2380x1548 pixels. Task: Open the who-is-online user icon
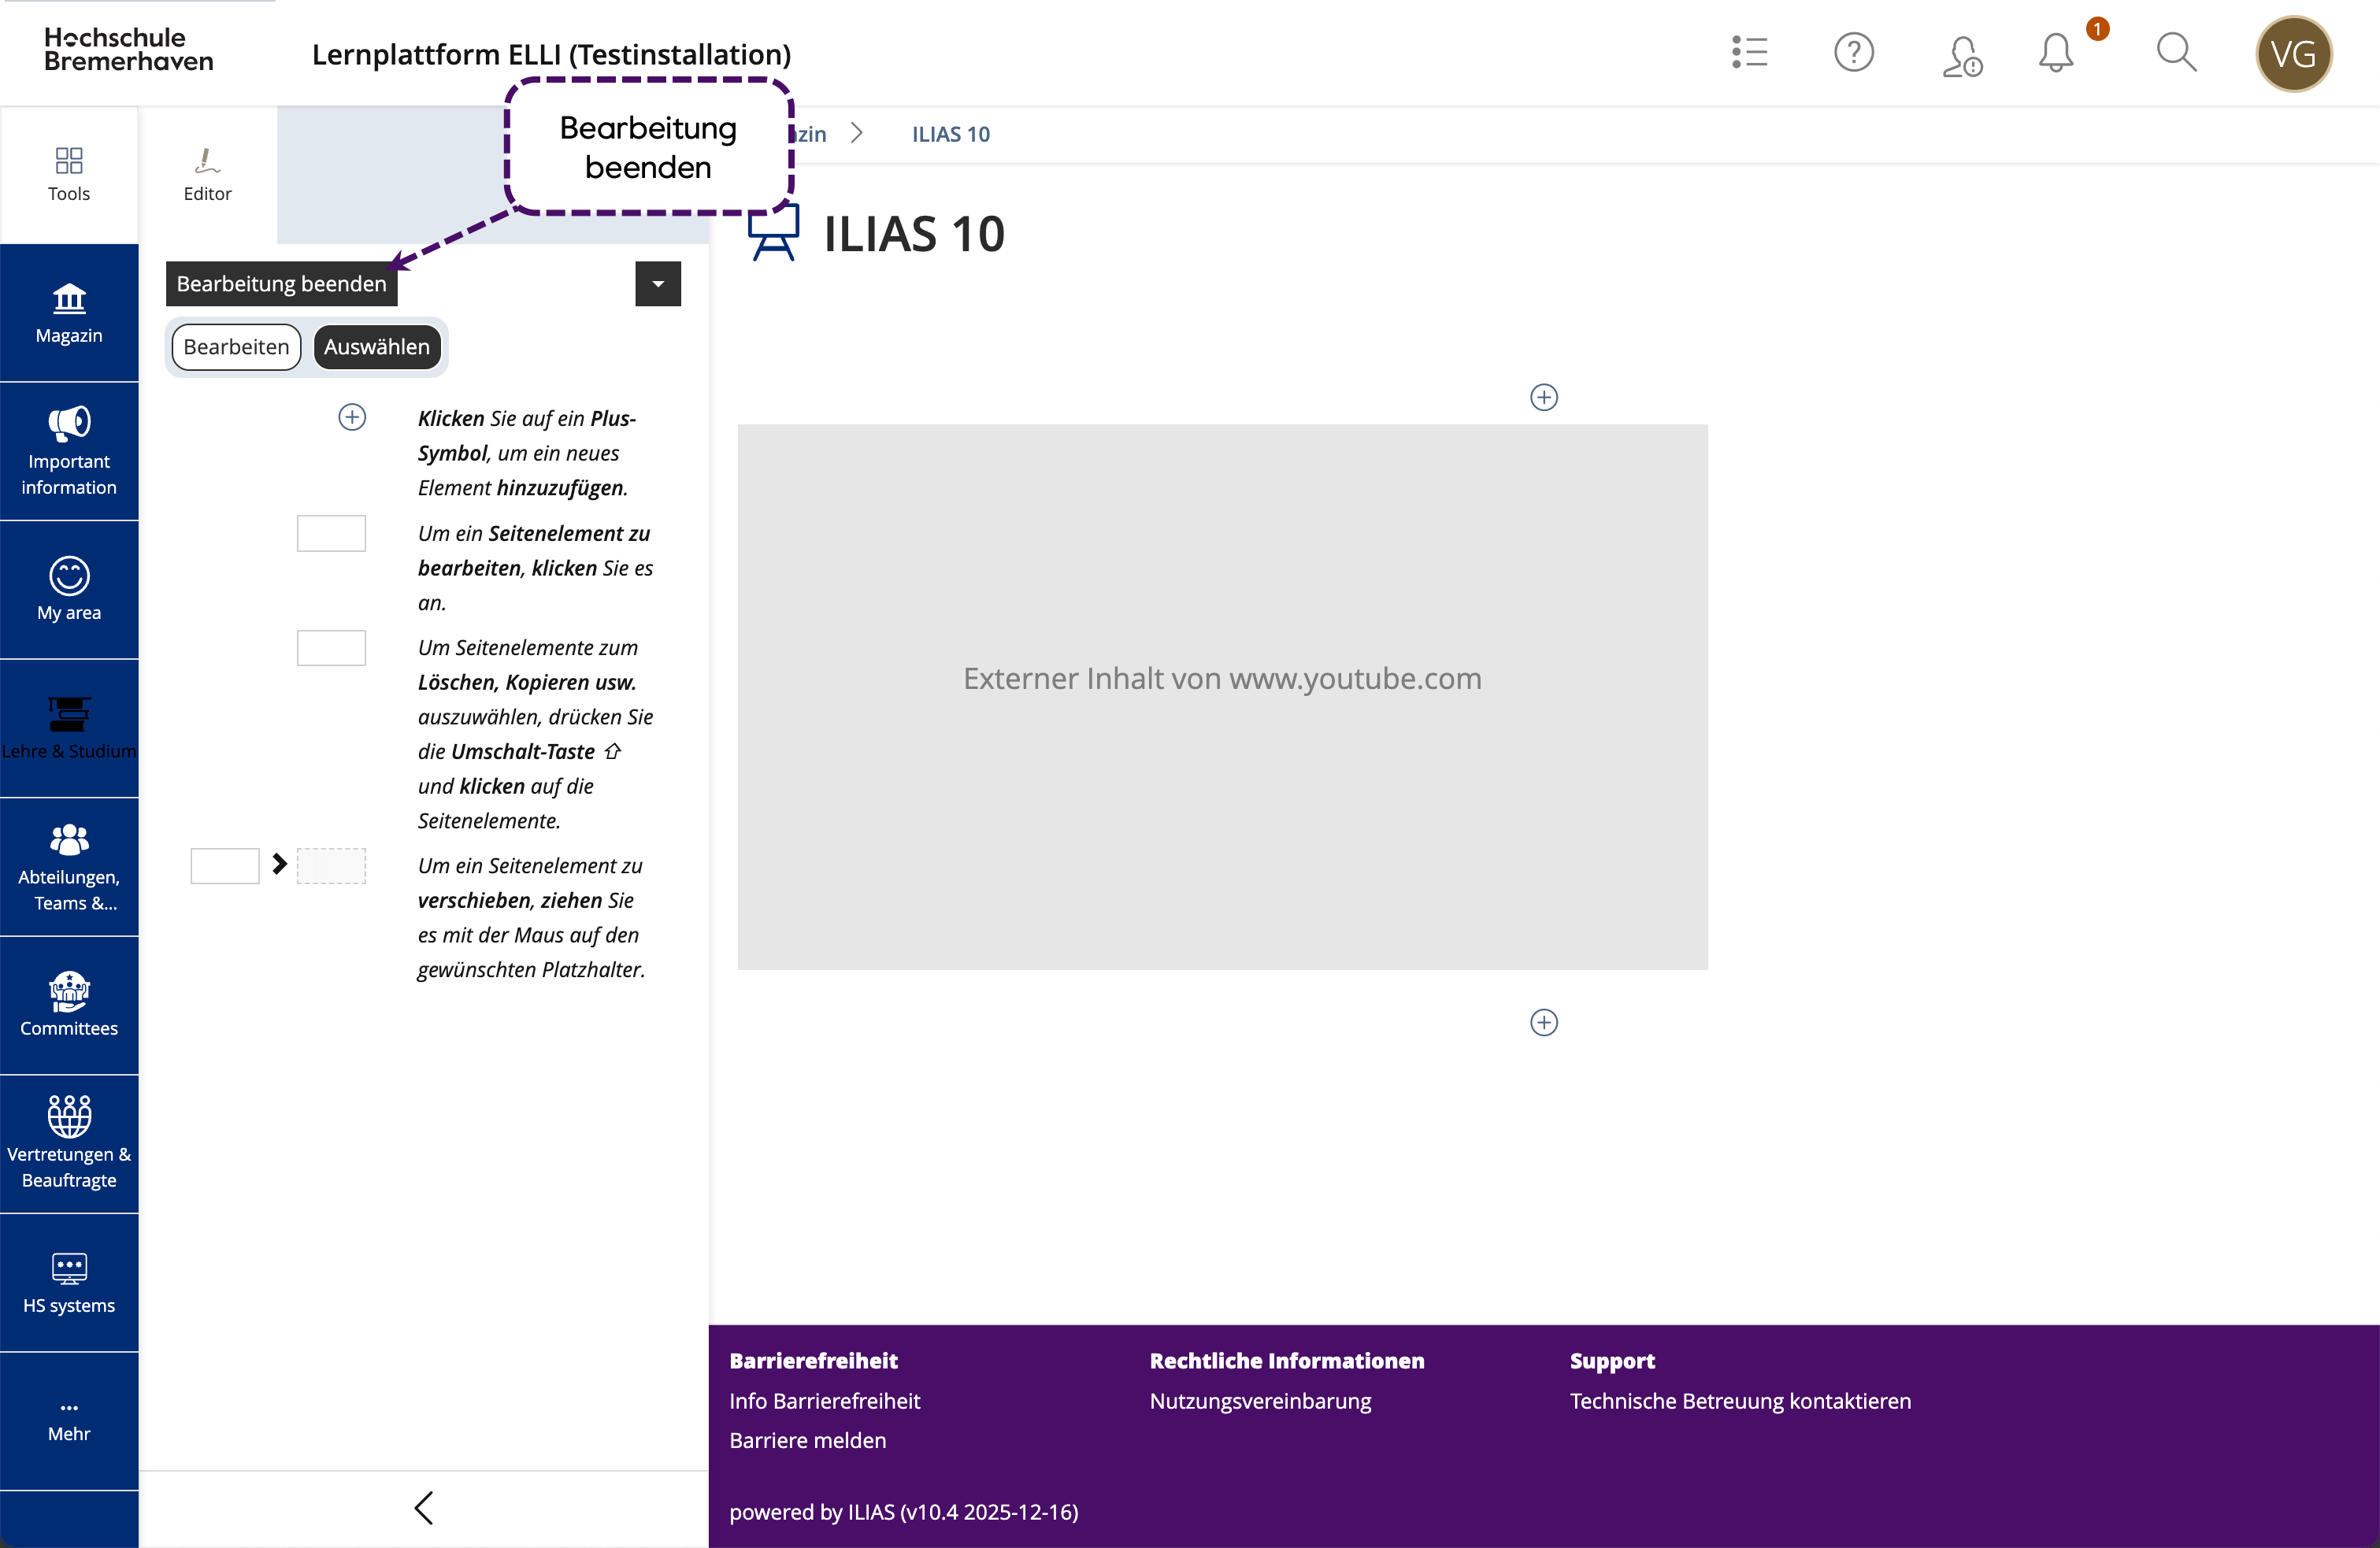click(x=1961, y=54)
